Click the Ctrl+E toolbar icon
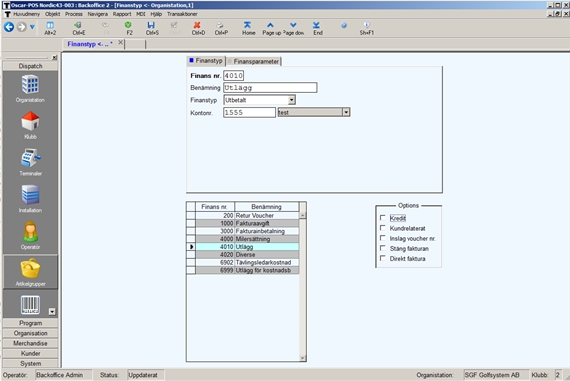This screenshot has width=570, height=381. (x=78, y=25)
